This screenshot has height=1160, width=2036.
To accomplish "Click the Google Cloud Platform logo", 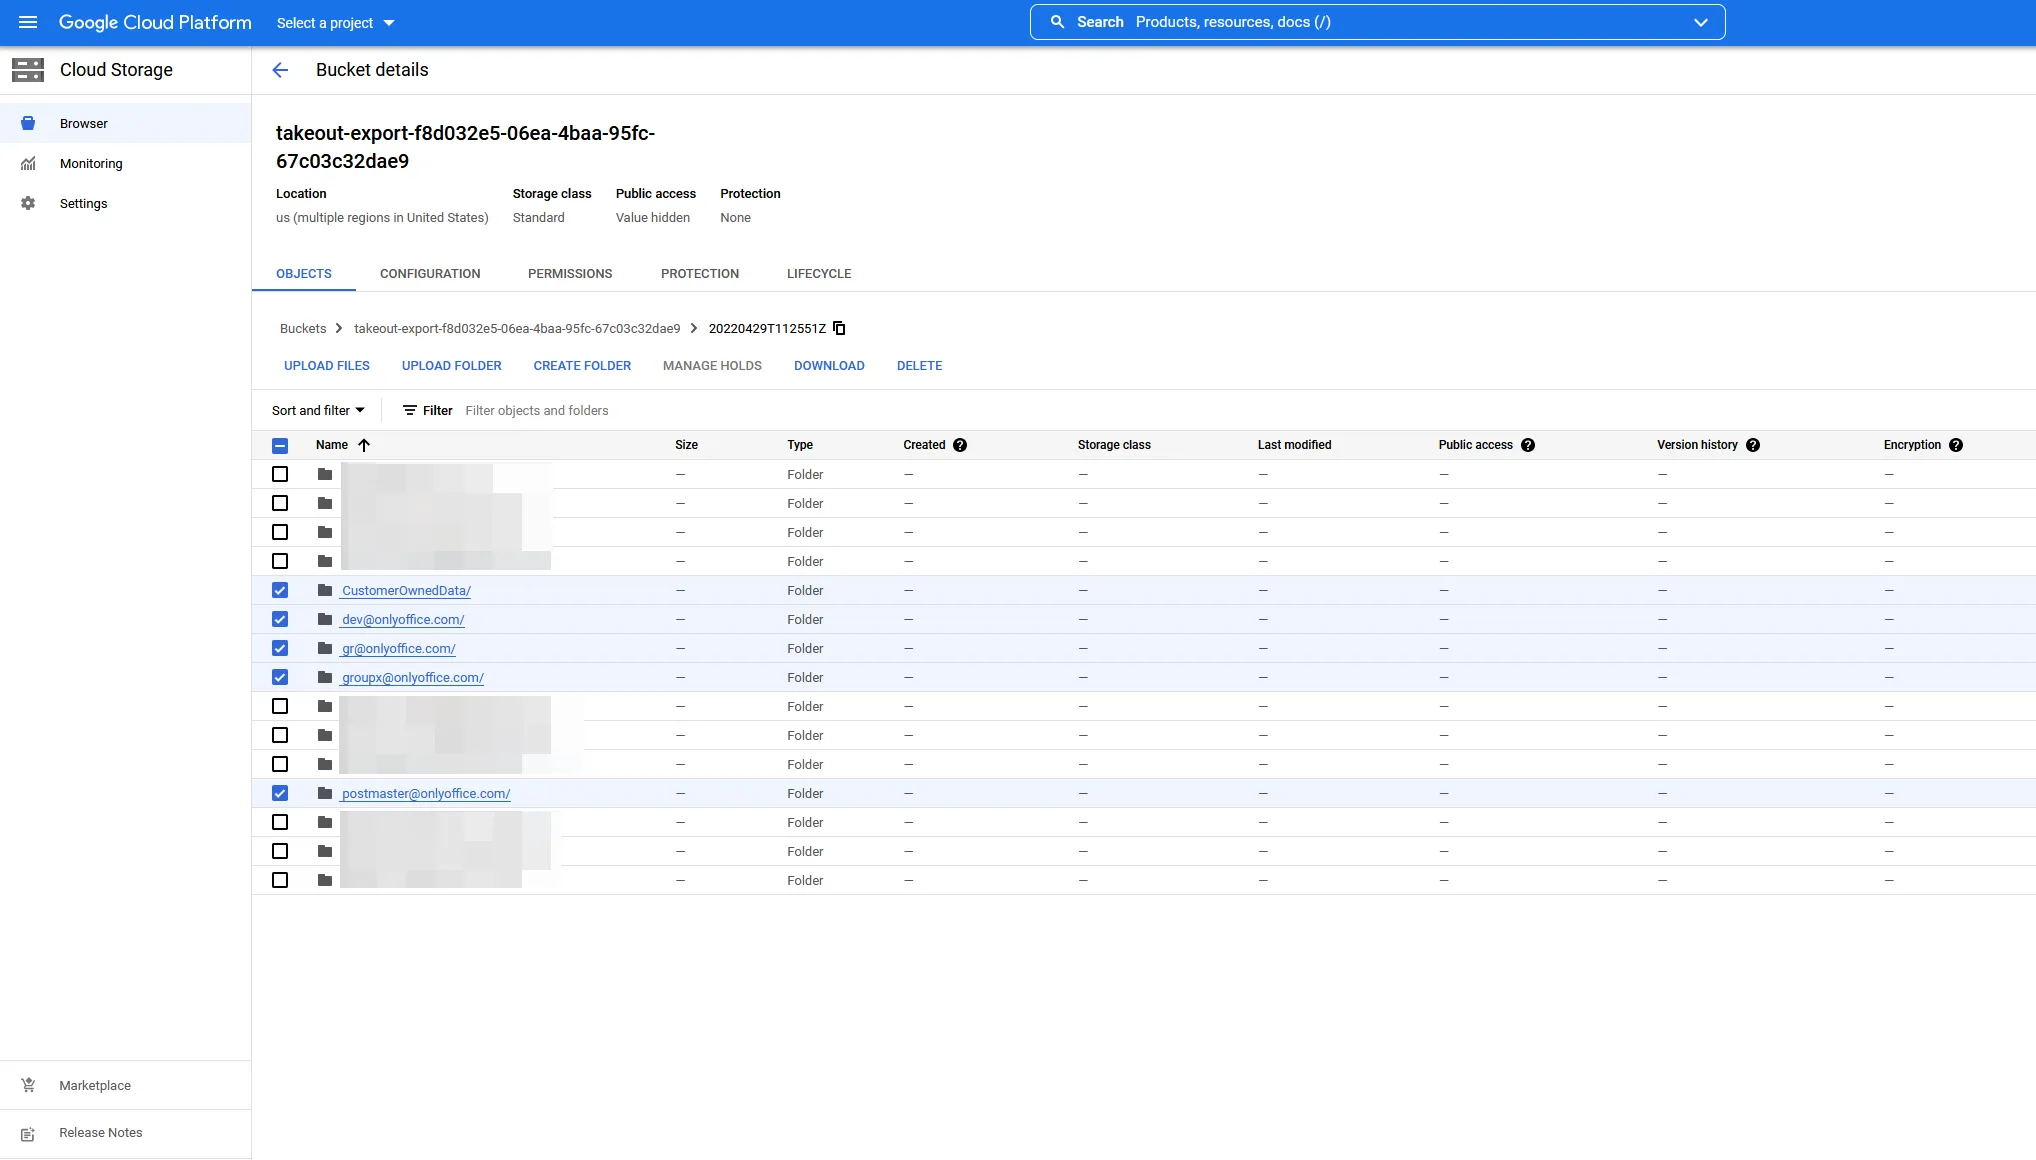I will pos(154,22).
